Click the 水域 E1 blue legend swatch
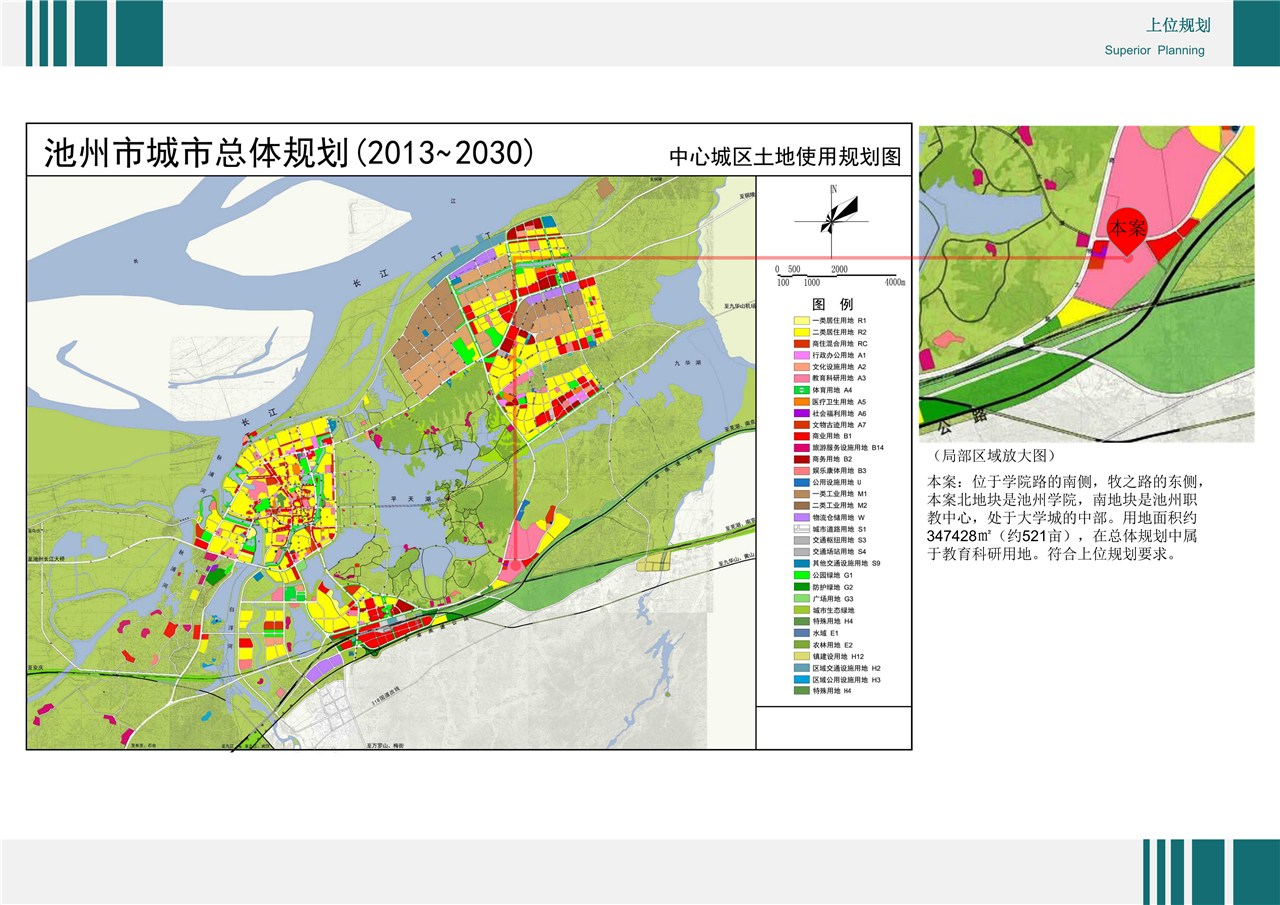Image resolution: width=1280 pixels, height=905 pixels. [x=801, y=633]
